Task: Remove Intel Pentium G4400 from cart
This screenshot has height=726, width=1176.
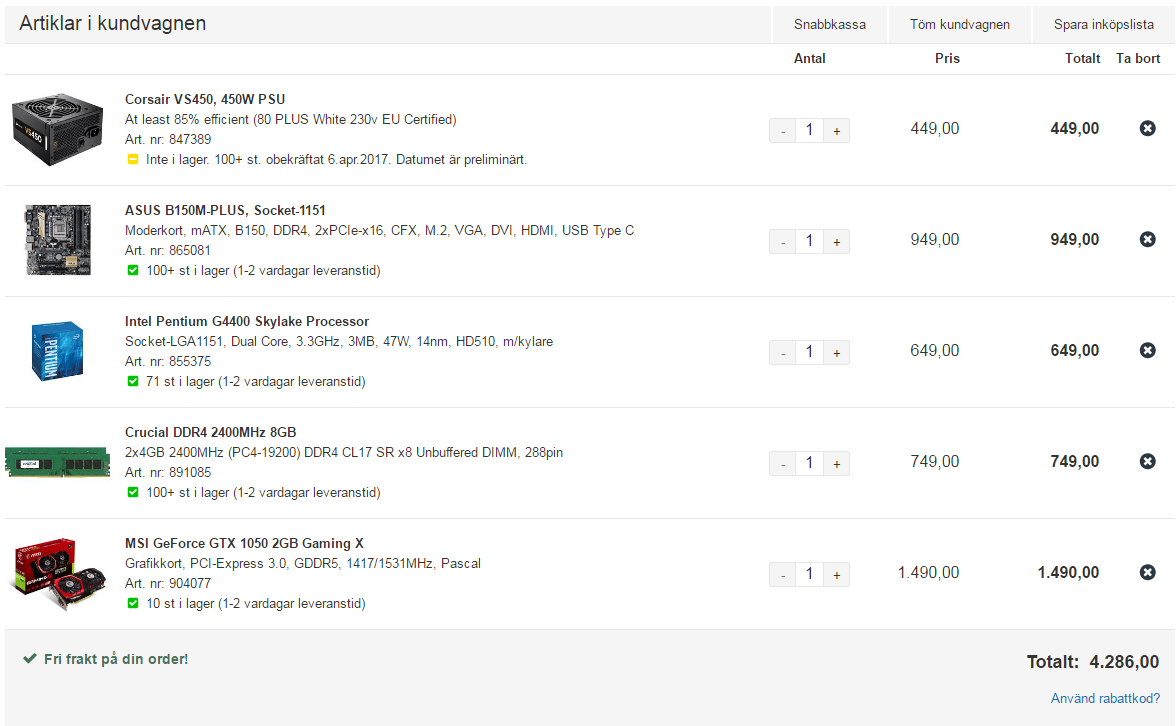Action: click(1148, 350)
